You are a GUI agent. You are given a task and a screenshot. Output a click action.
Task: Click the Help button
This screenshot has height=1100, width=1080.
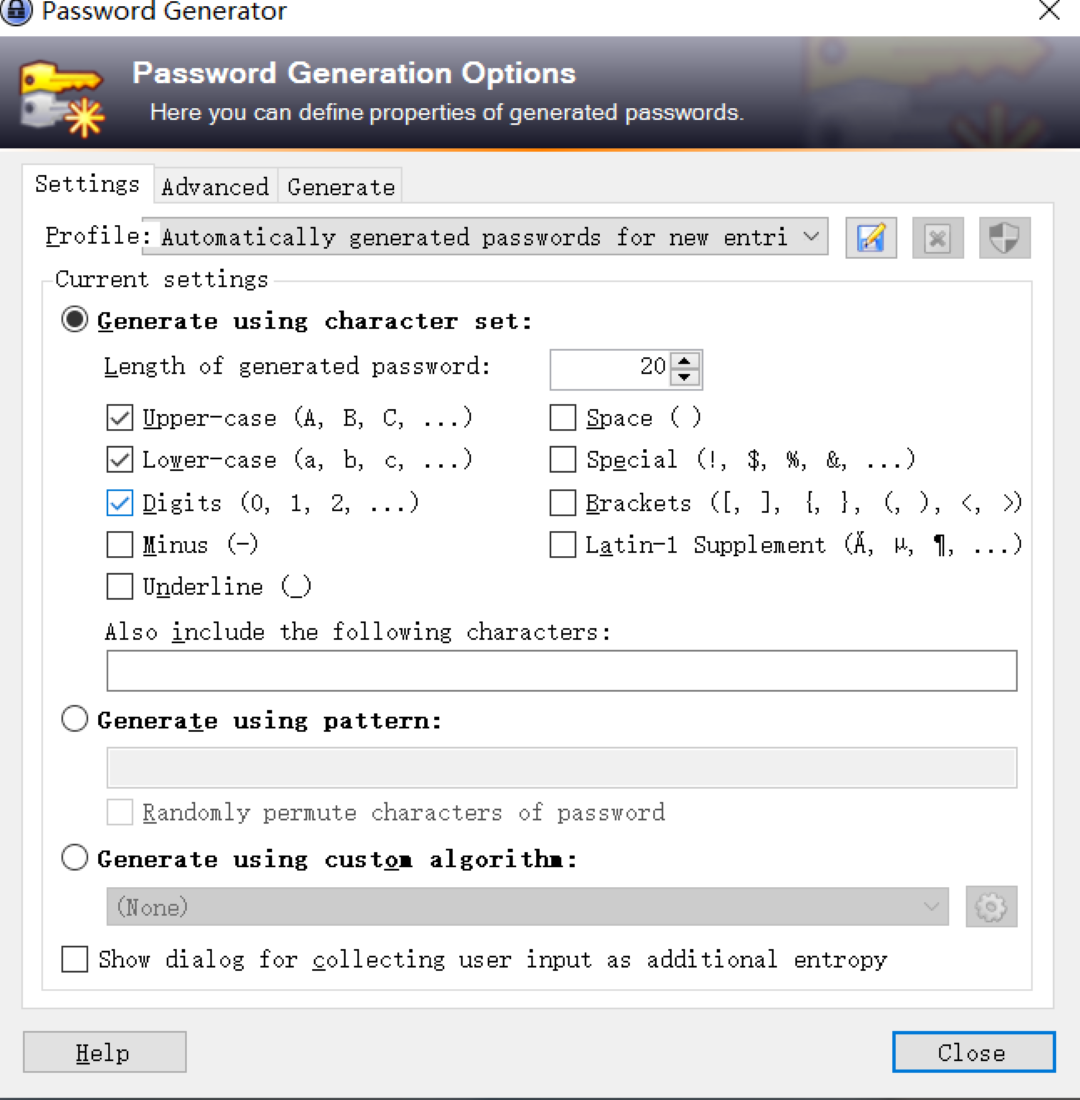click(104, 1052)
